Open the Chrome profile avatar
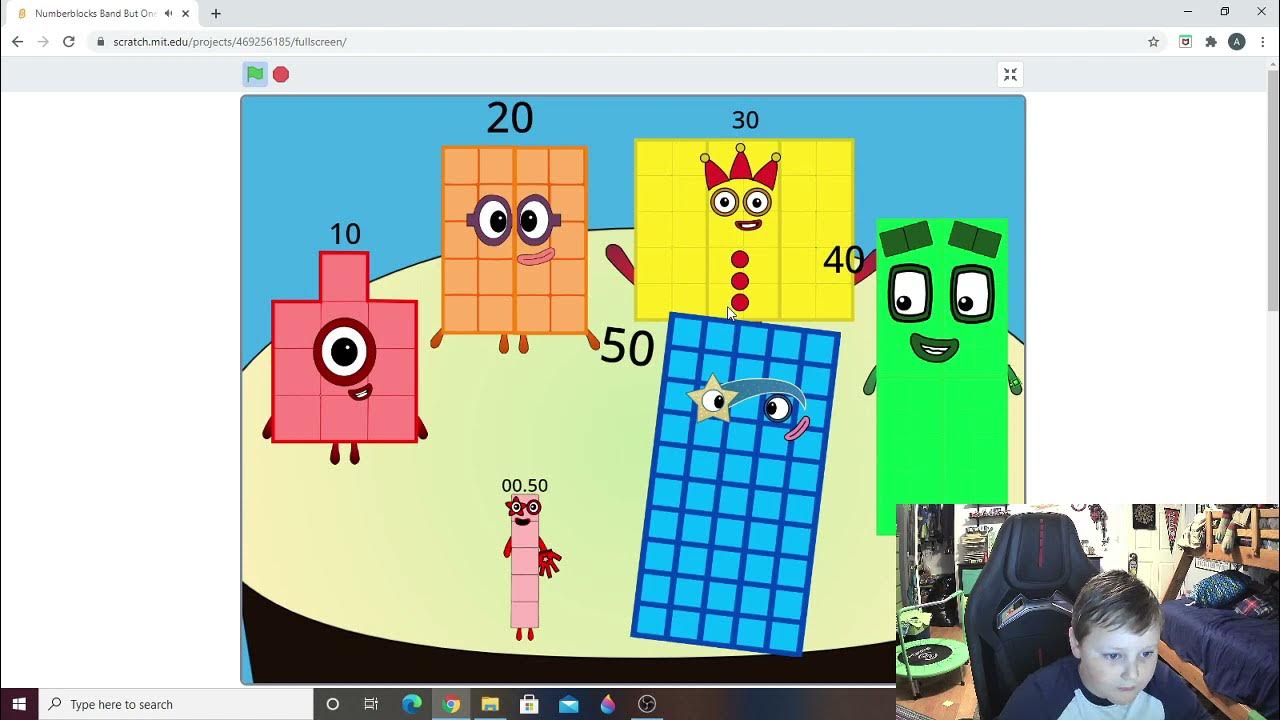Viewport: 1280px width, 720px height. pos(1237,42)
